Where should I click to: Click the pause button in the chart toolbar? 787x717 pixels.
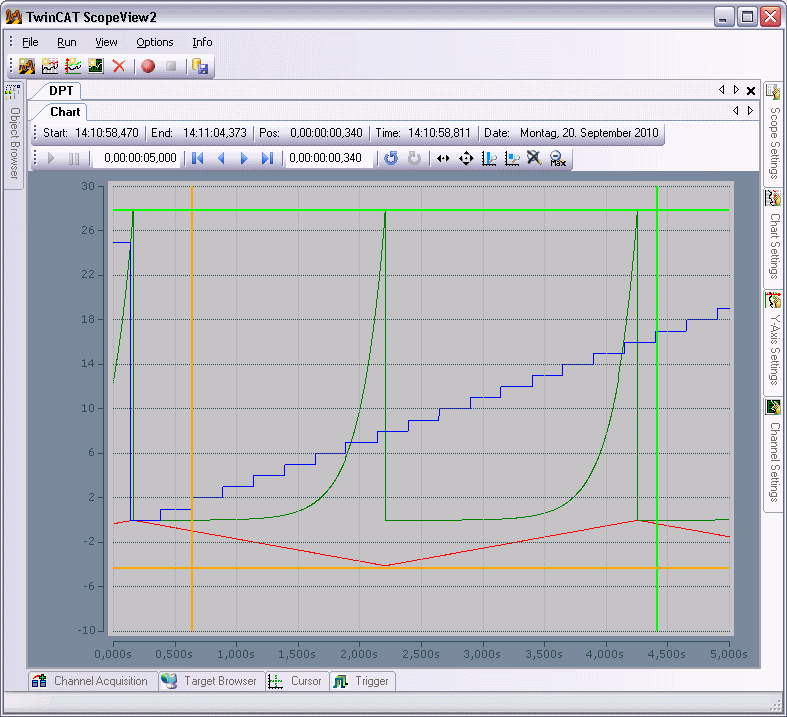tap(74, 159)
